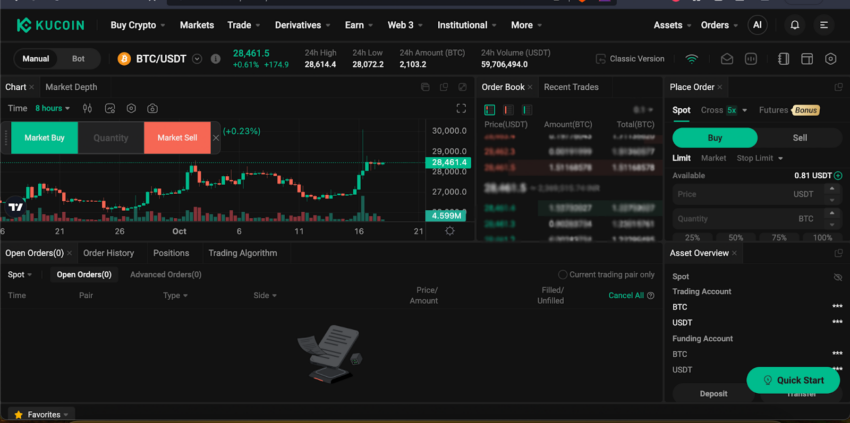Screen dimensions: 850x423
Task: Select Limit order type
Action: click(x=681, y=158)
